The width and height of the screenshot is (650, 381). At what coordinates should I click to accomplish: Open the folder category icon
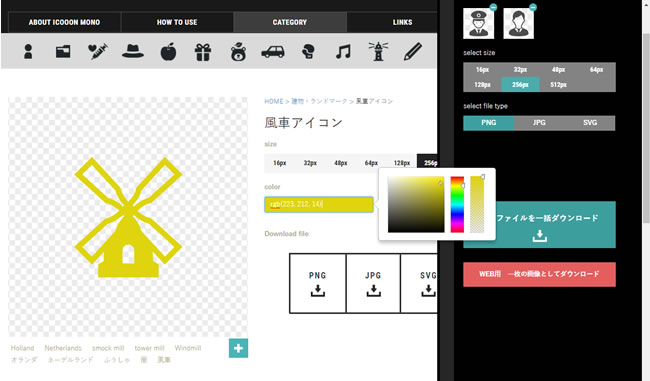coord(63,52)
